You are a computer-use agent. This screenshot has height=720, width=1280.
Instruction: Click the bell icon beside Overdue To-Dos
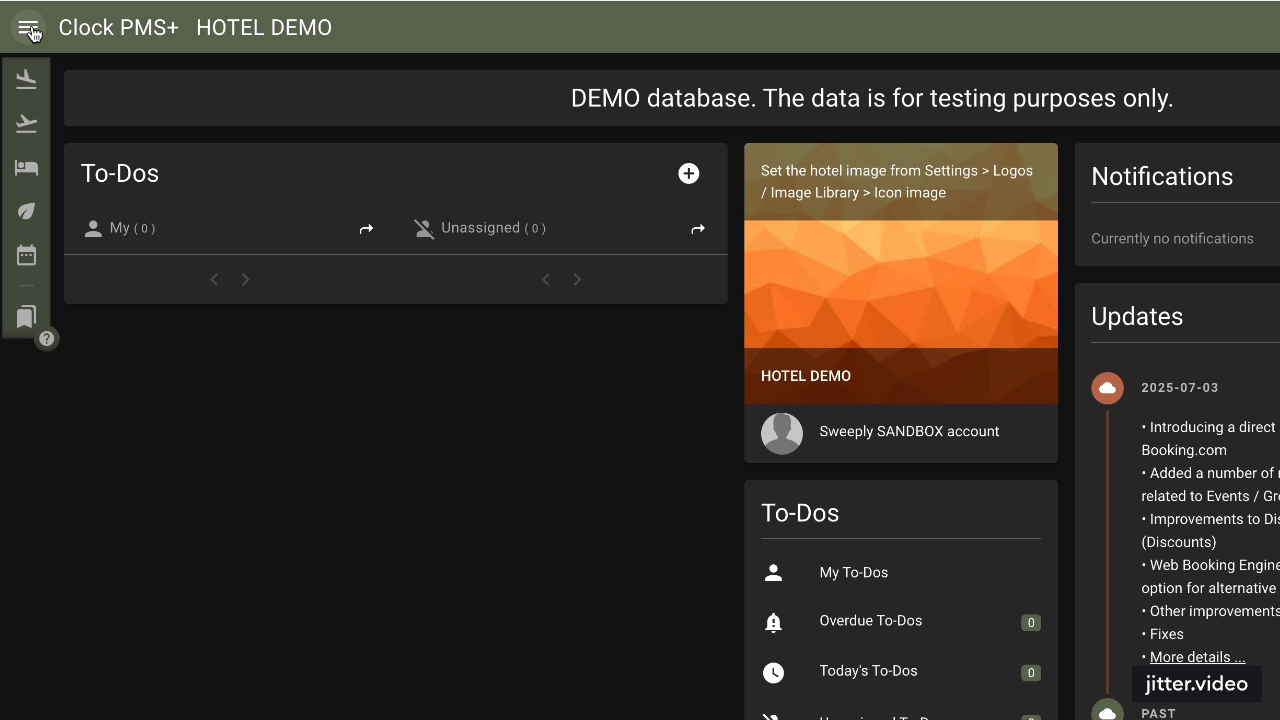773,623
